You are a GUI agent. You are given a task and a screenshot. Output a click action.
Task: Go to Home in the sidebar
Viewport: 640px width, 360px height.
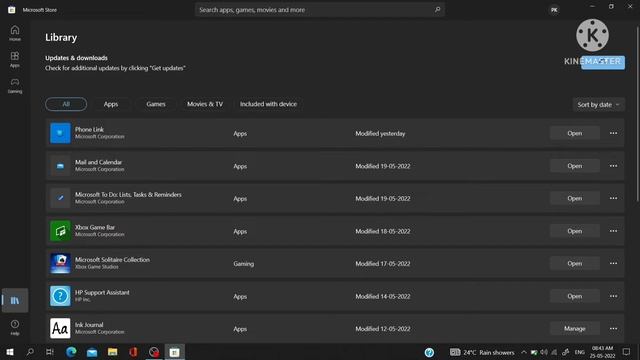click(15, 33)
